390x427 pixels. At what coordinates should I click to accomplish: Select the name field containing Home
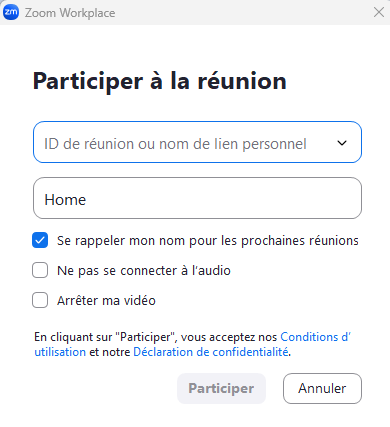(x=197, y=198)
